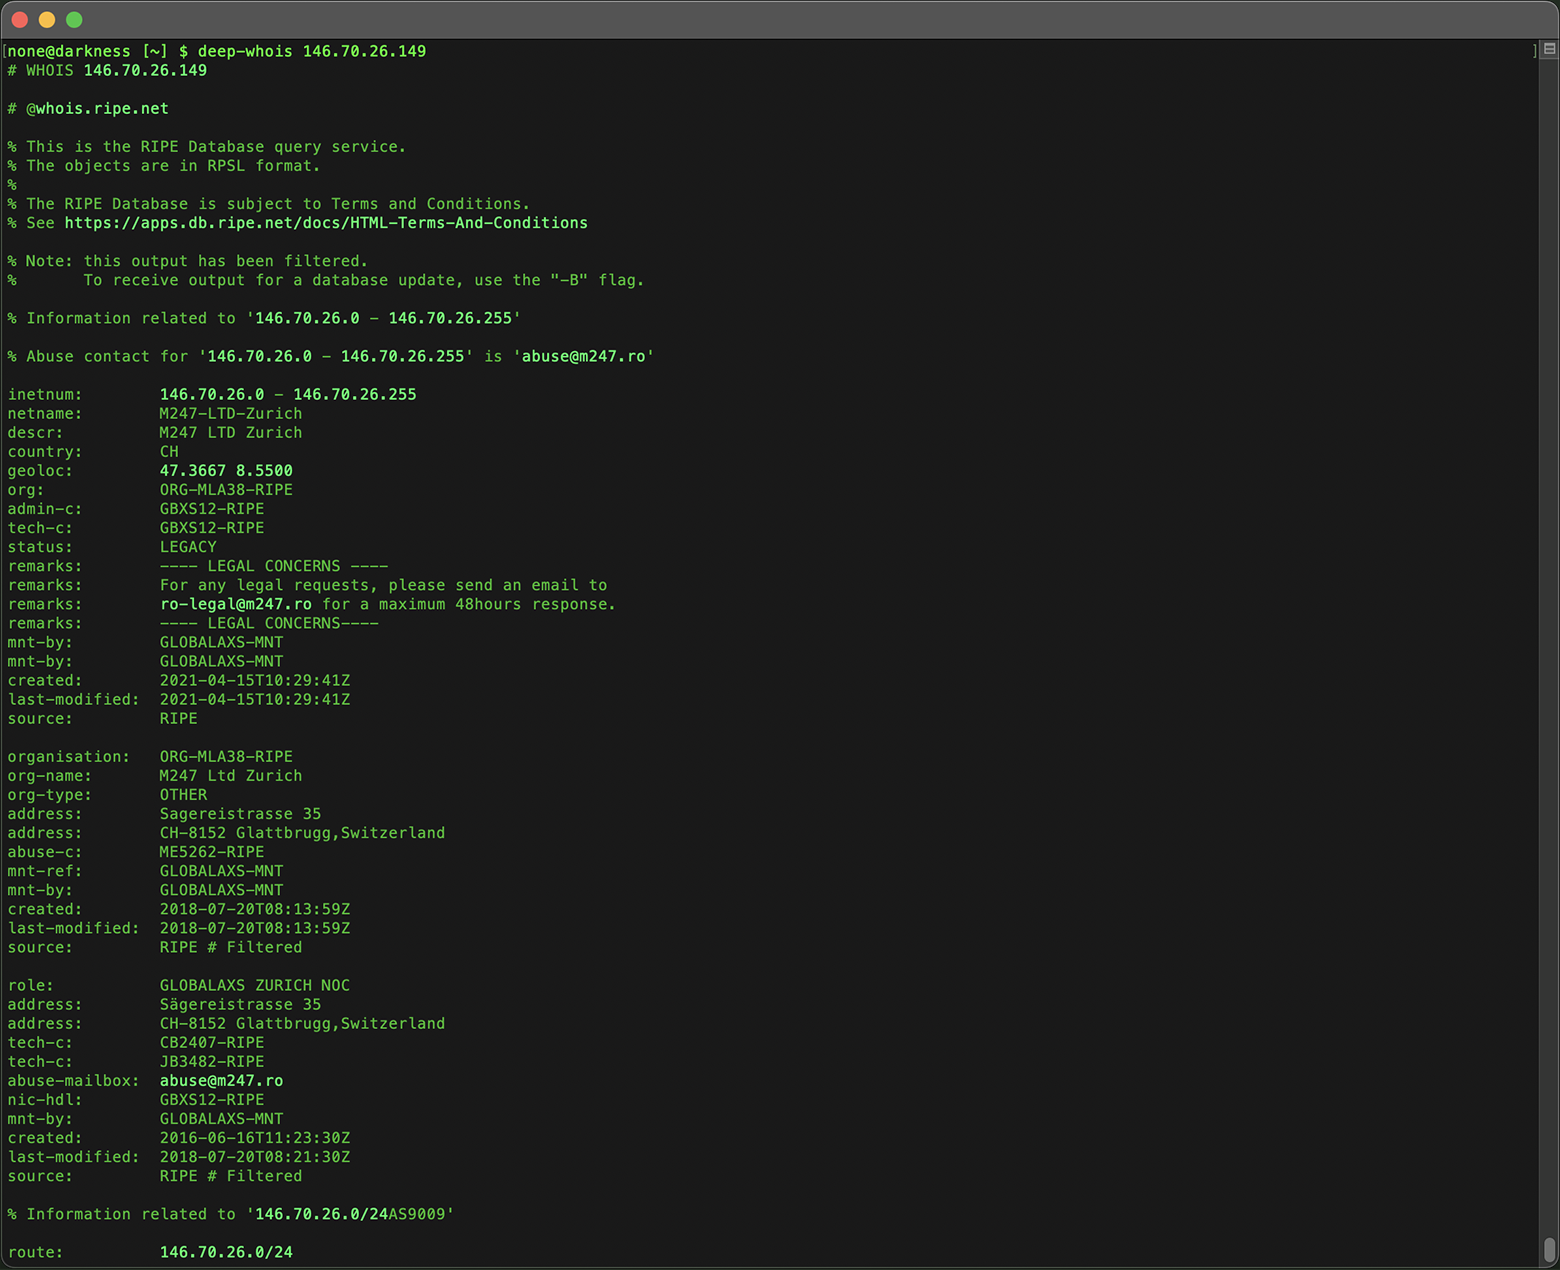
Task: Click the nic-hdl GBXS12-RIPE value
Action: 212,1099
